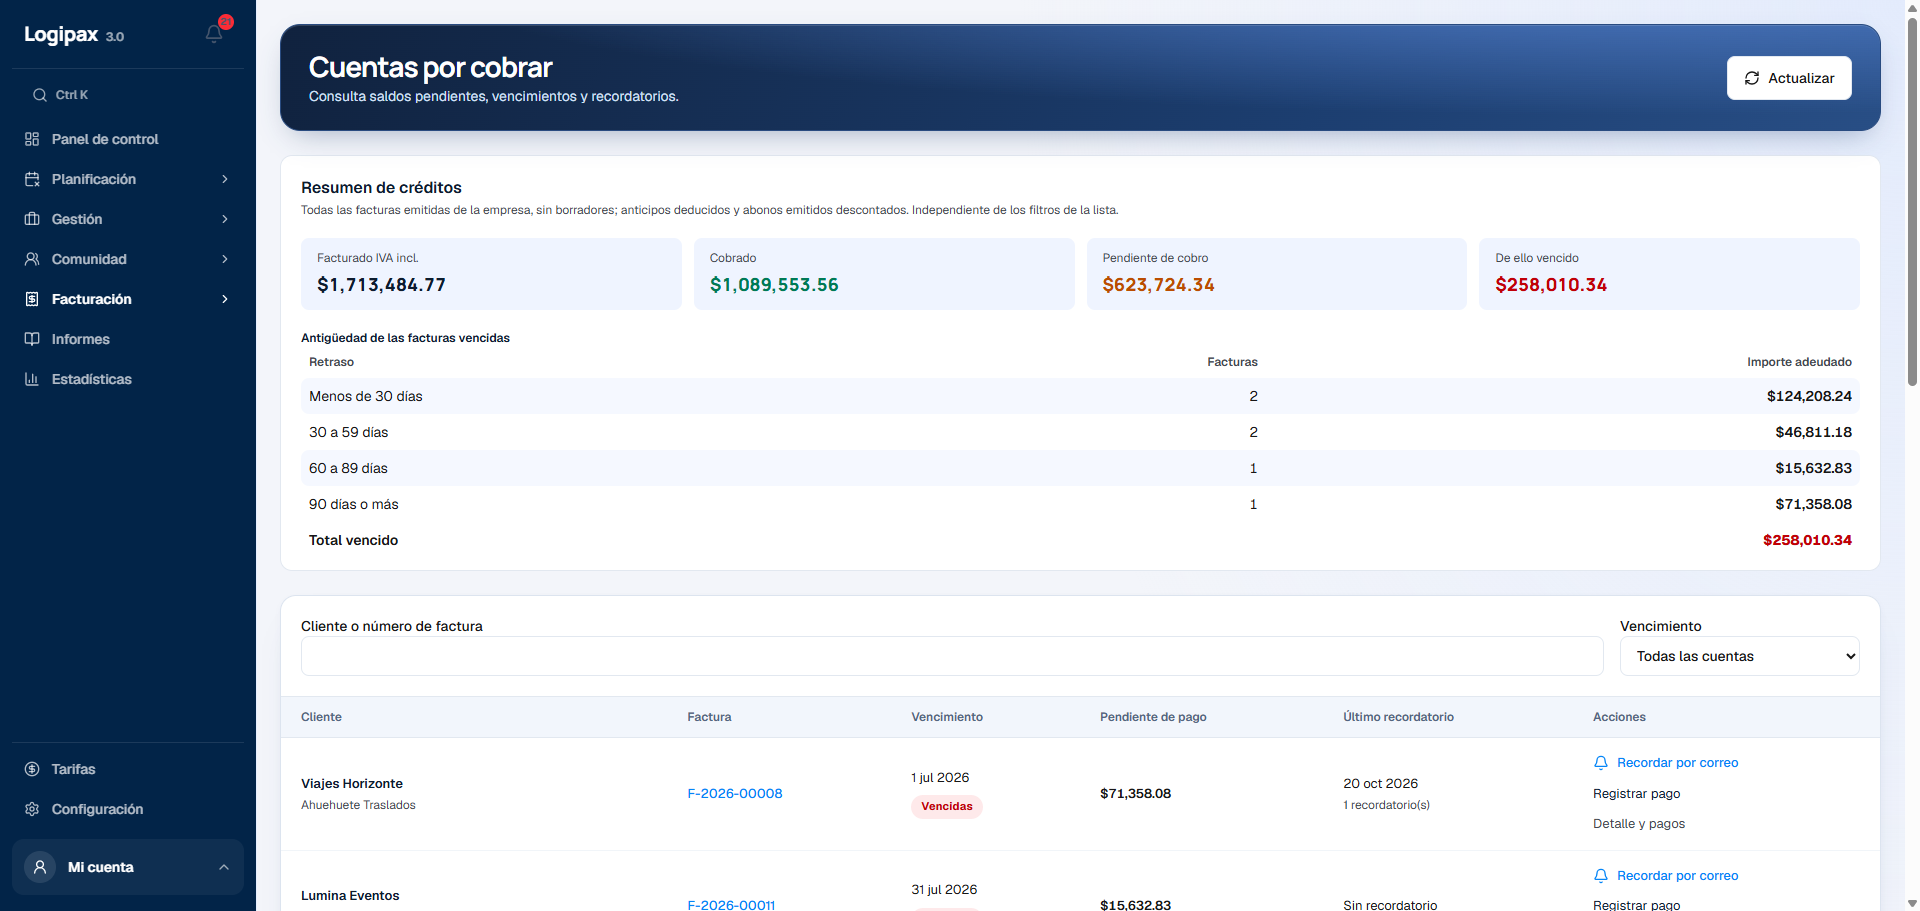Open invoice F-2026-00008

[x=735, y=794]
